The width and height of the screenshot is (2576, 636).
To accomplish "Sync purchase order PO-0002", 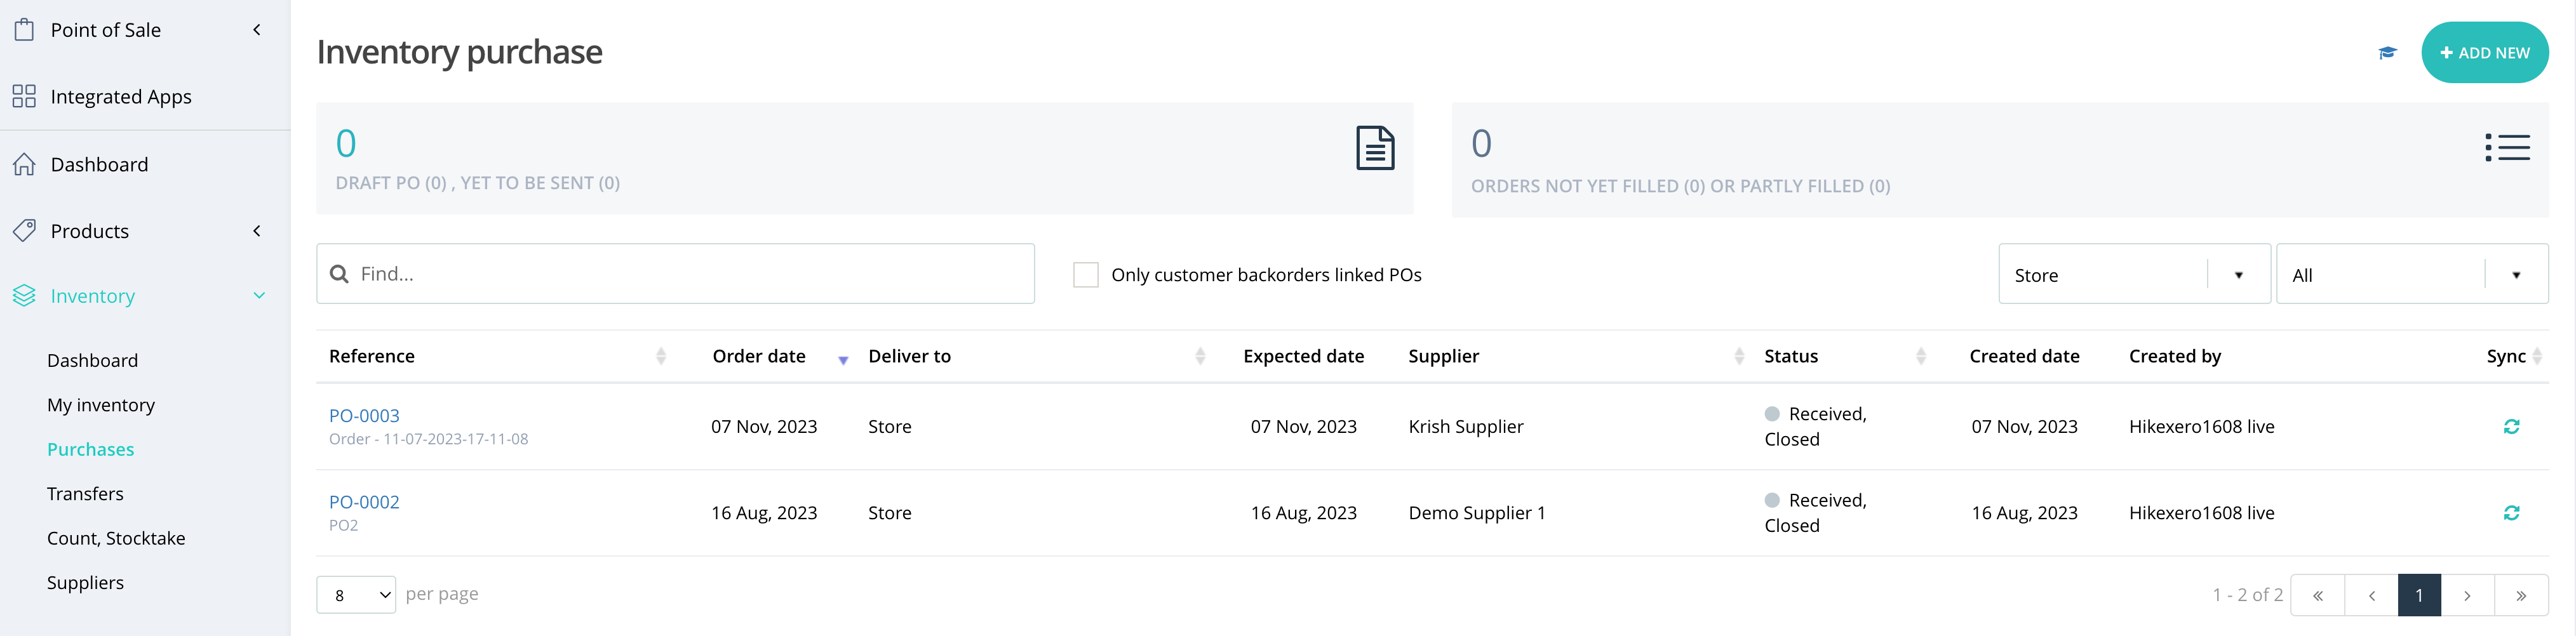I will [2511, 513].
